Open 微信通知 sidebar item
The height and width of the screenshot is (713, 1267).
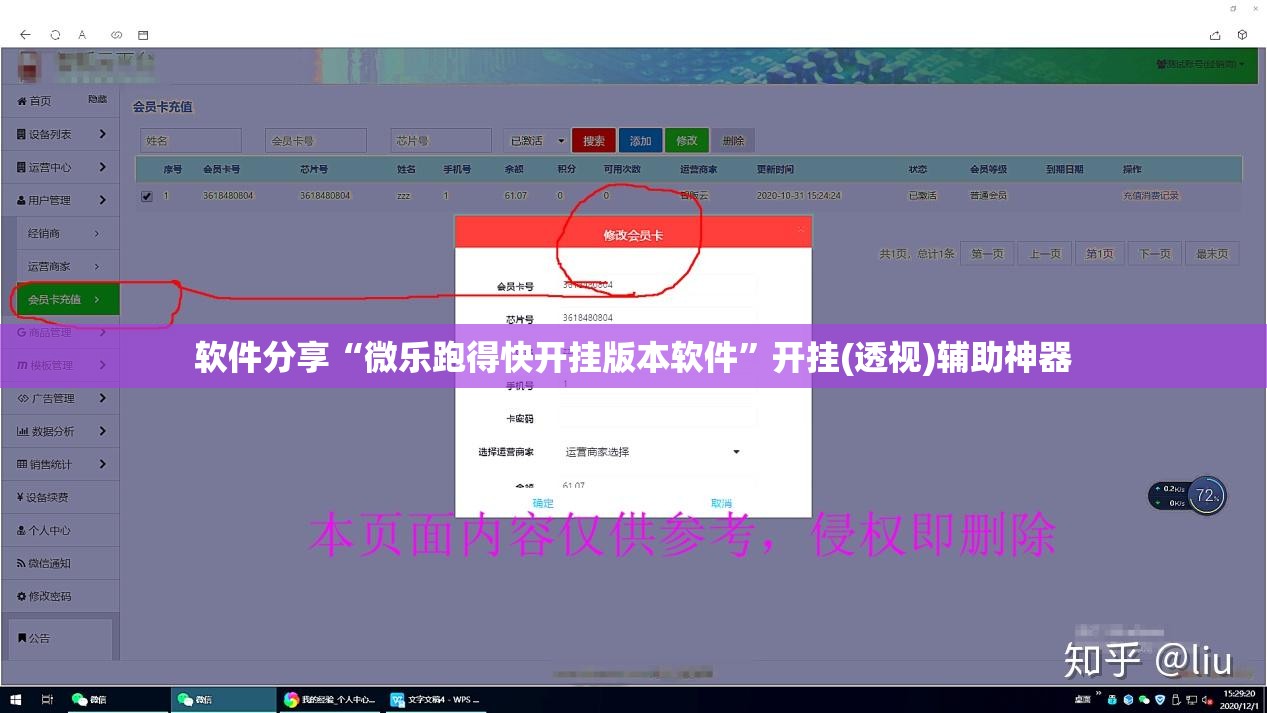click(61, 563)
